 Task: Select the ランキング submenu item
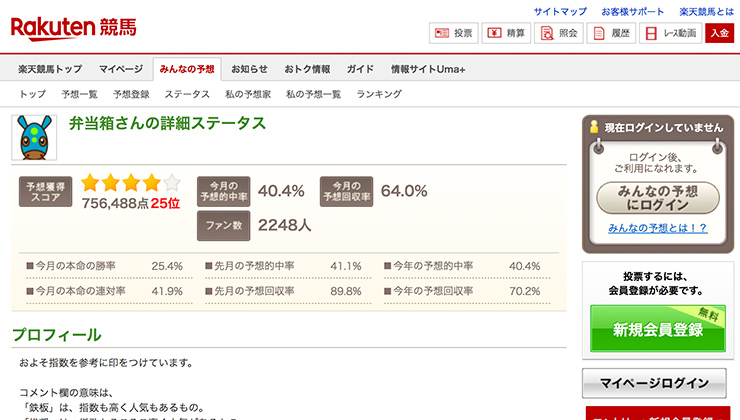click(x=379, y=94)
